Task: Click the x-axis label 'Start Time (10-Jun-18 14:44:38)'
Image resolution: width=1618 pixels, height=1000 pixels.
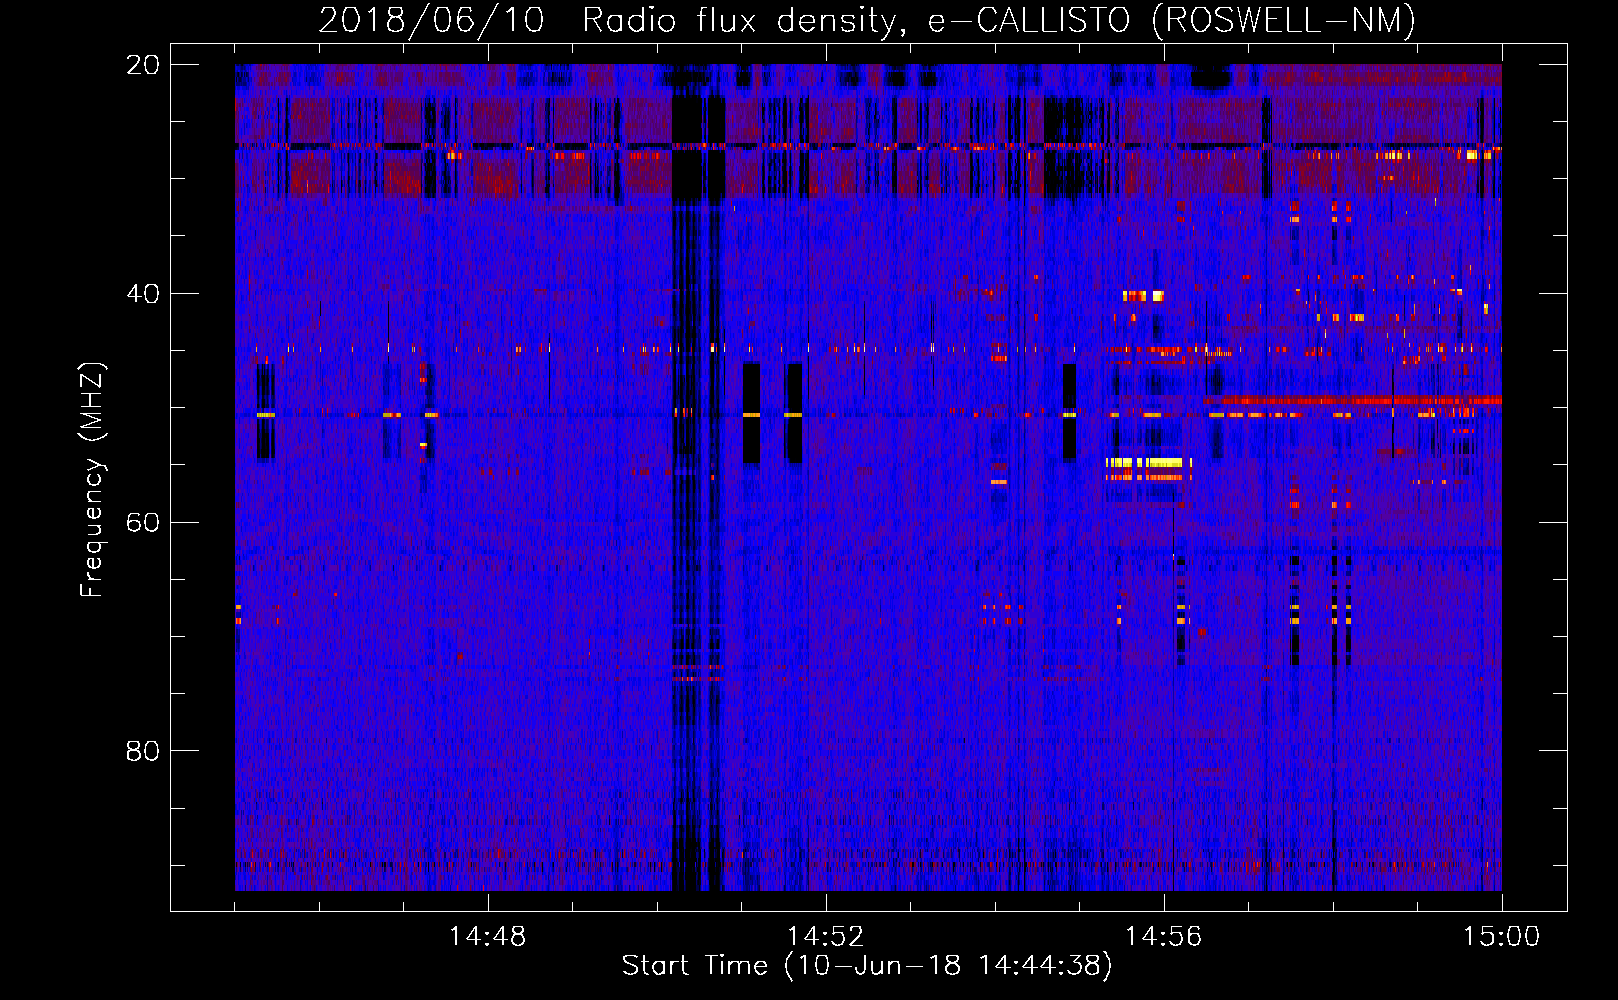Action: 867,965
